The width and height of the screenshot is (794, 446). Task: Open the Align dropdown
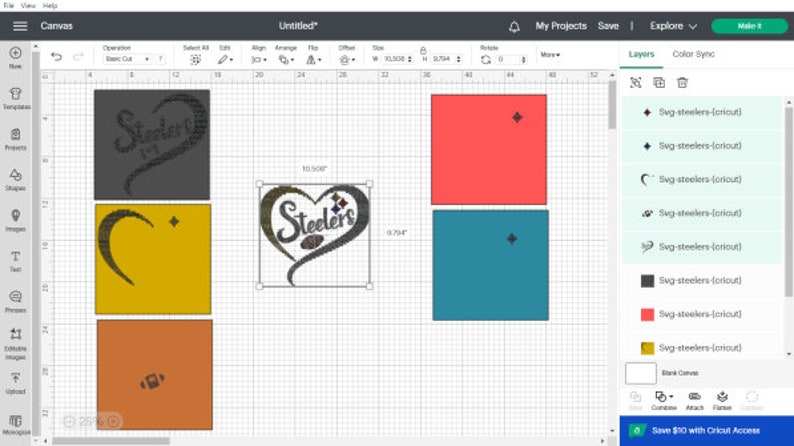[x=259, y=60]
